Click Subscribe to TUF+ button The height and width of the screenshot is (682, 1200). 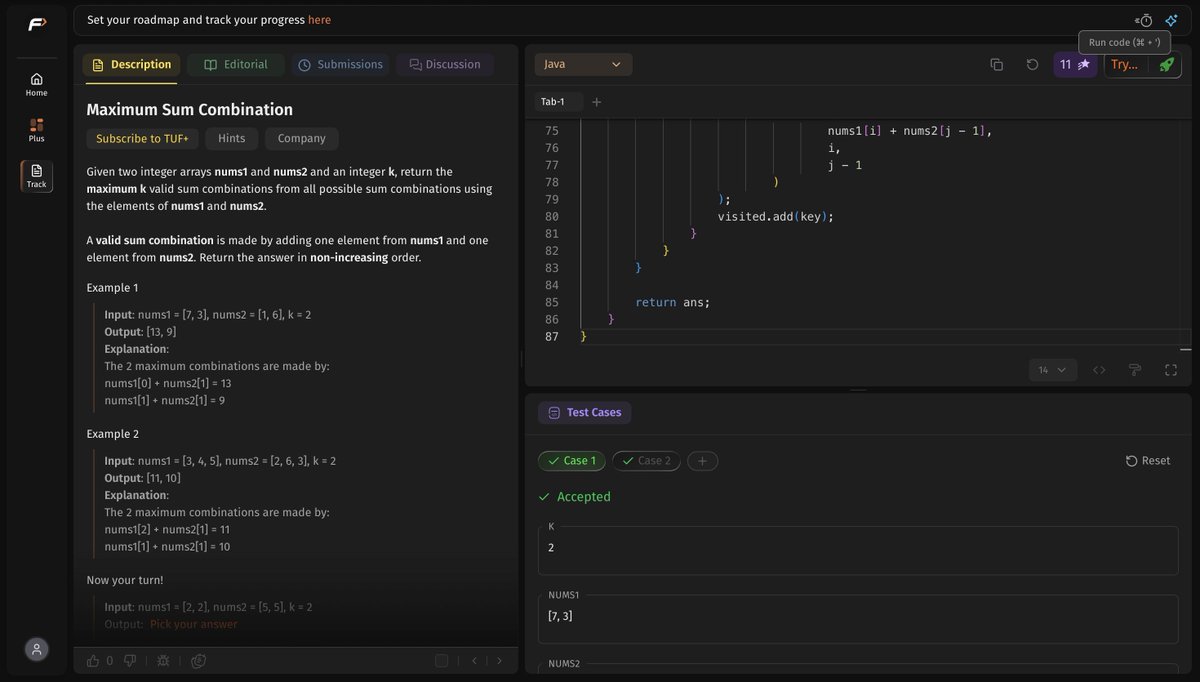tap(142, 139)
